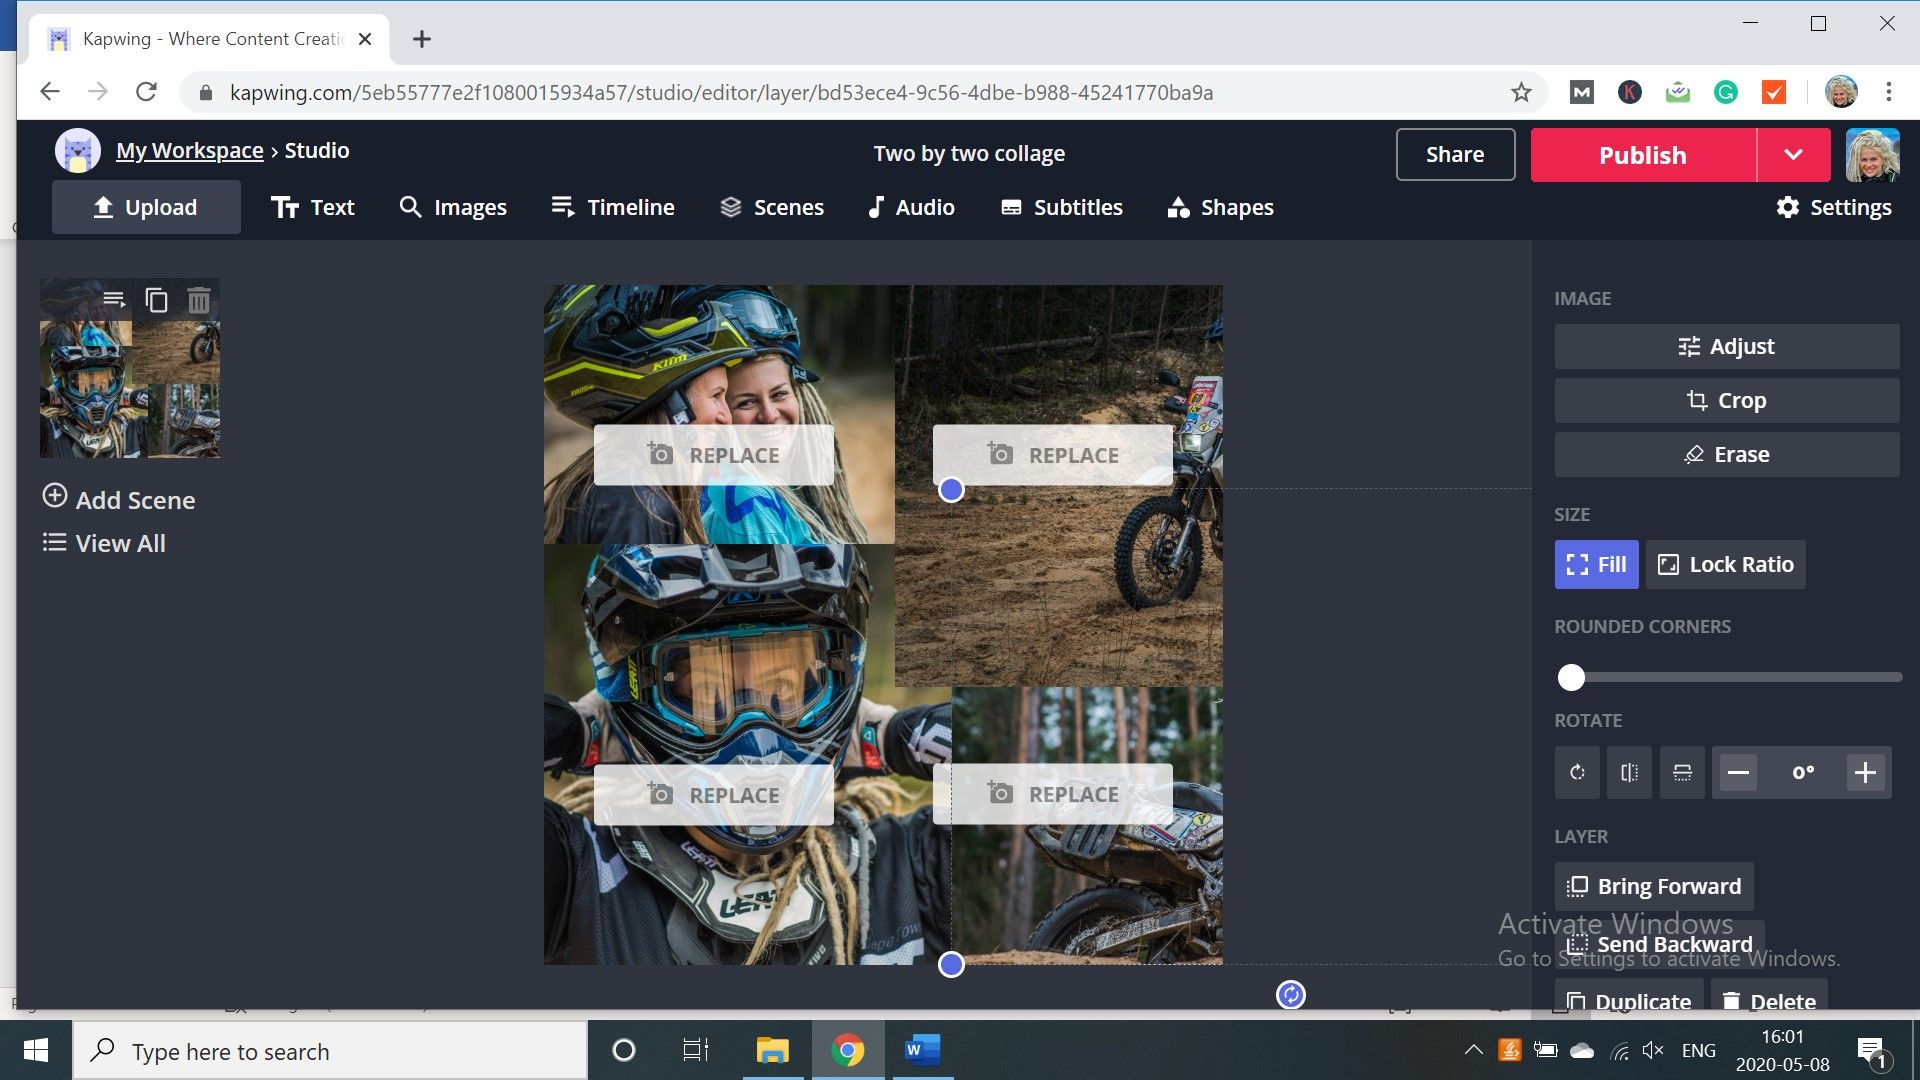Open the Subtitles menu

coord(1061,207)
